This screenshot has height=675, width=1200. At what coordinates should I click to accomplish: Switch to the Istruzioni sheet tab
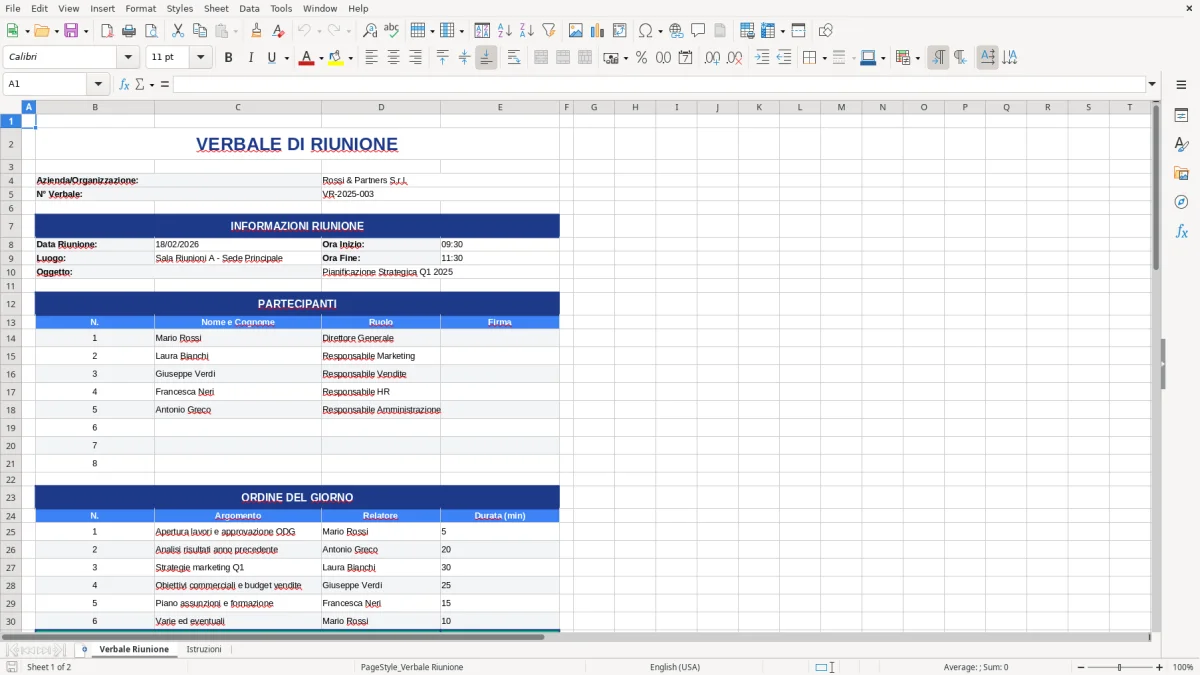pos(204,649)
